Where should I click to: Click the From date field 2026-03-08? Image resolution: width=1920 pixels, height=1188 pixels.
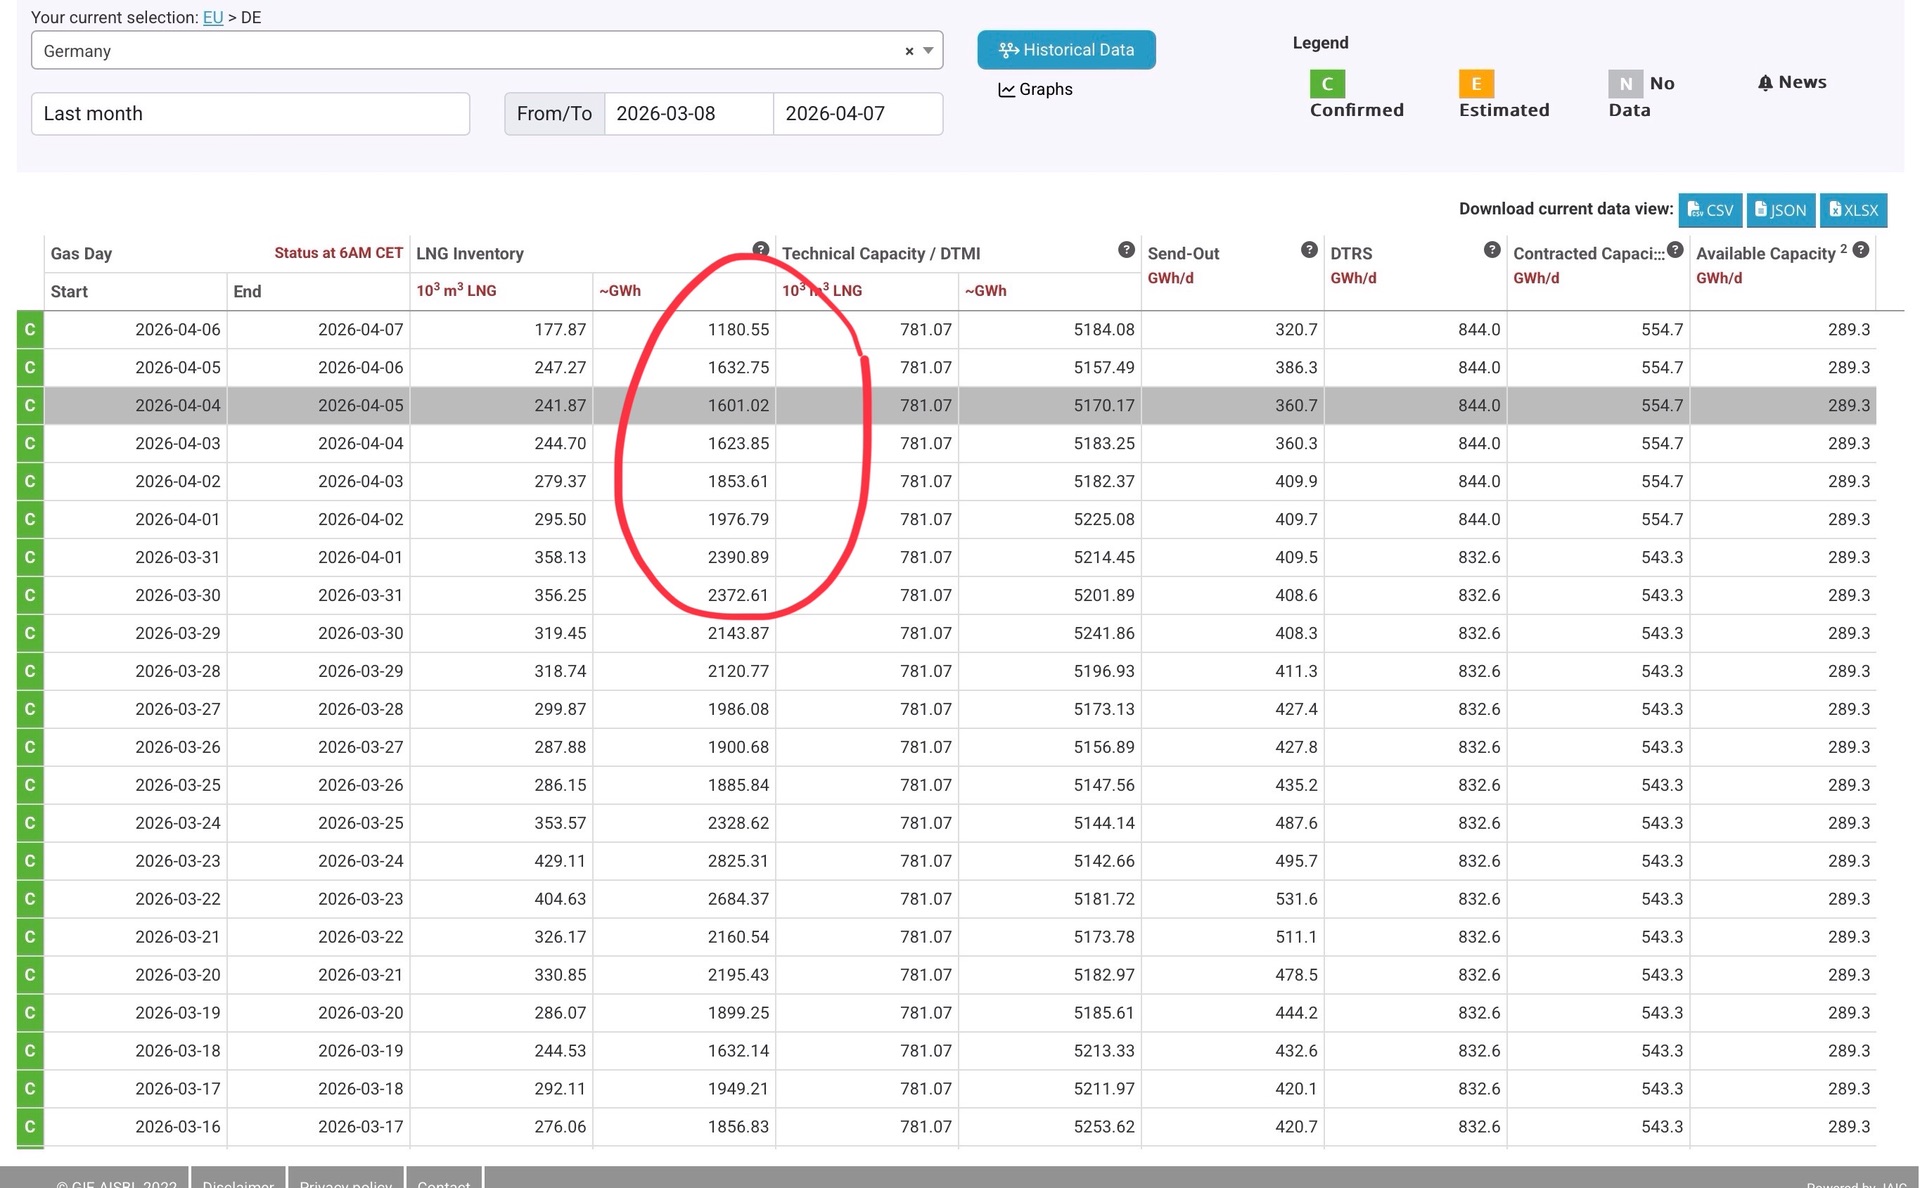[688, 114]
